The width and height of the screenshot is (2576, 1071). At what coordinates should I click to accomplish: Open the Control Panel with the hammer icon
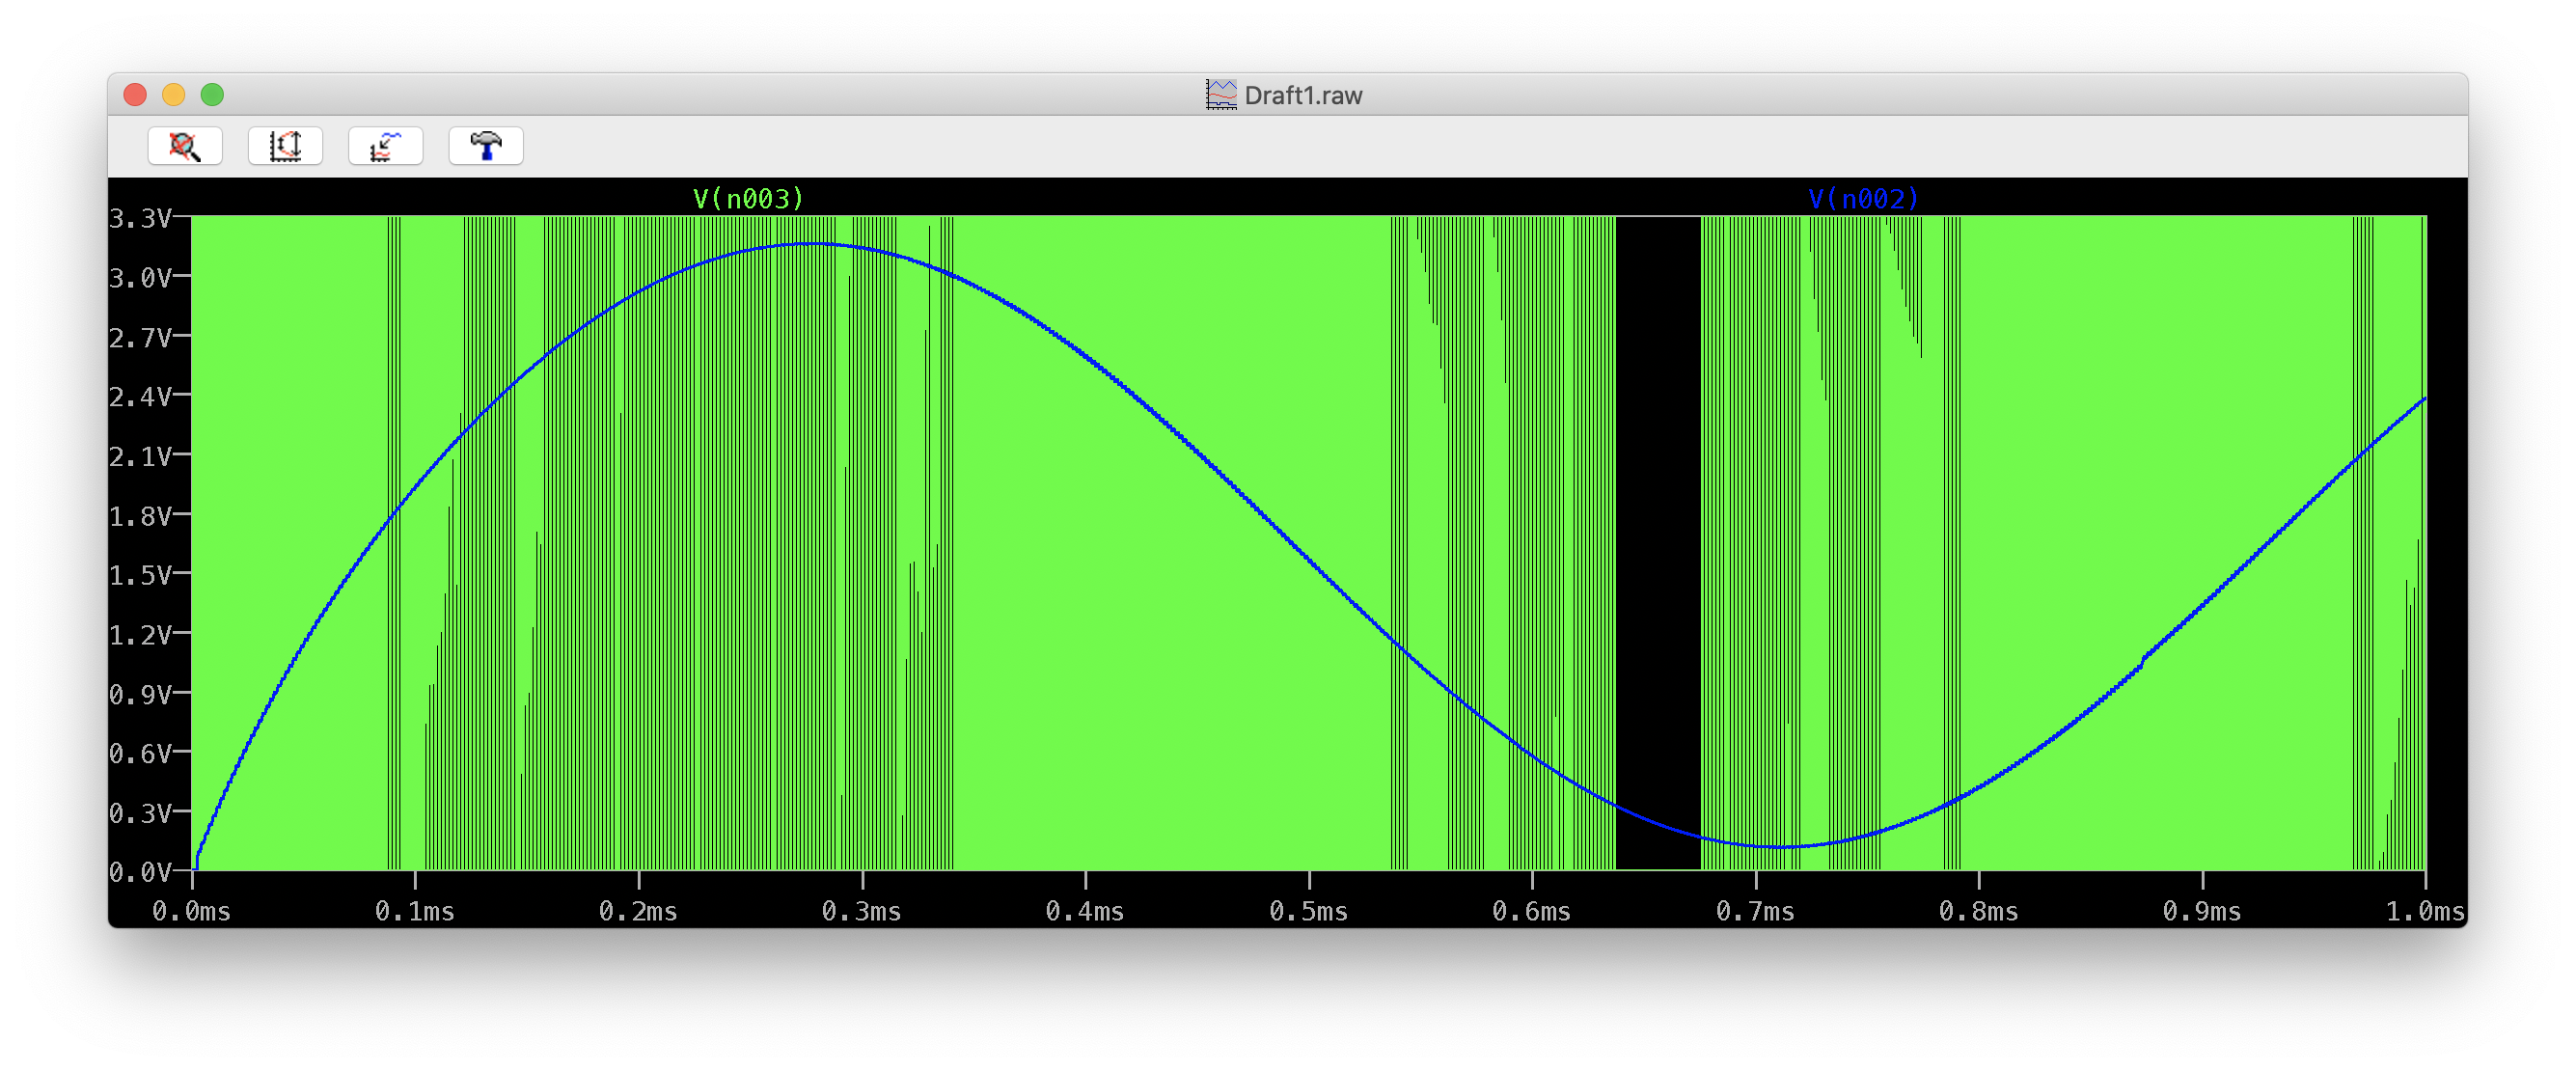485,145
